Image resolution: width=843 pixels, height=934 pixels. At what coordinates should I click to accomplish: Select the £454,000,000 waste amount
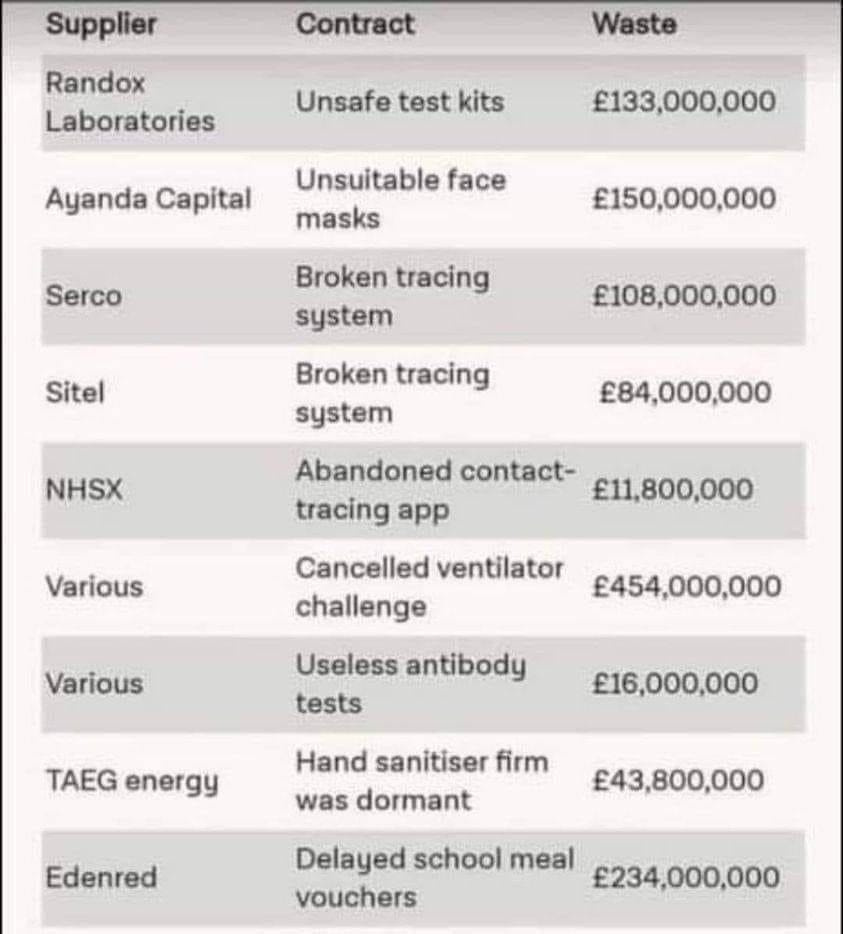[686, 587]
